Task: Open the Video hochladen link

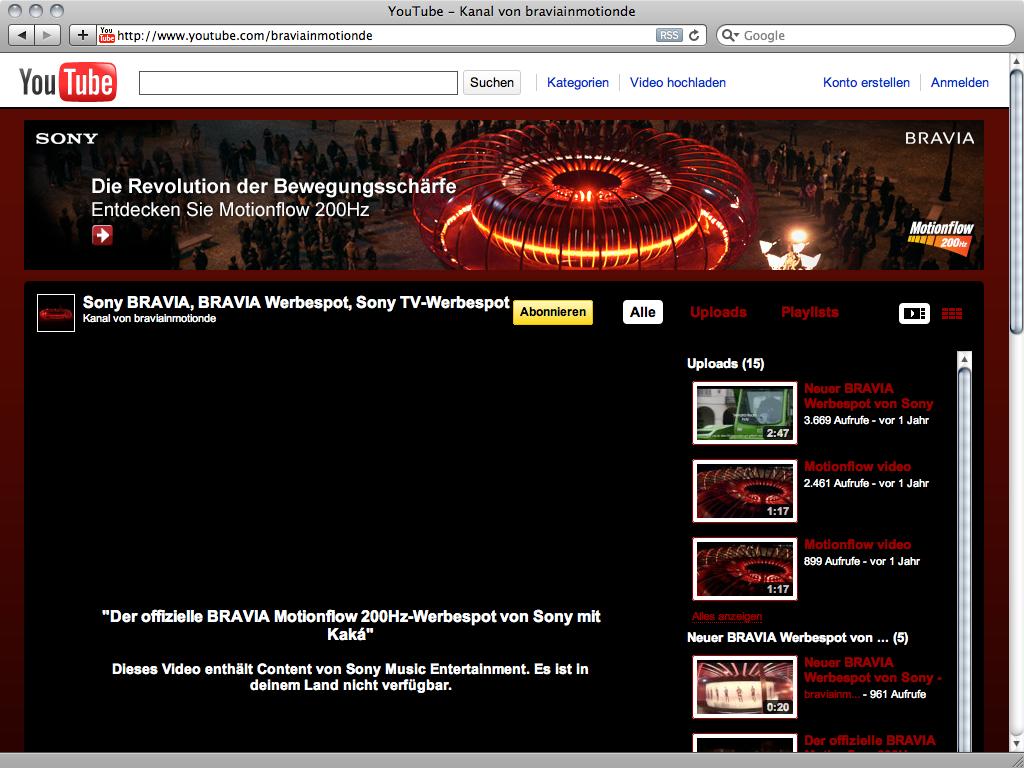Action: [678, 83]
